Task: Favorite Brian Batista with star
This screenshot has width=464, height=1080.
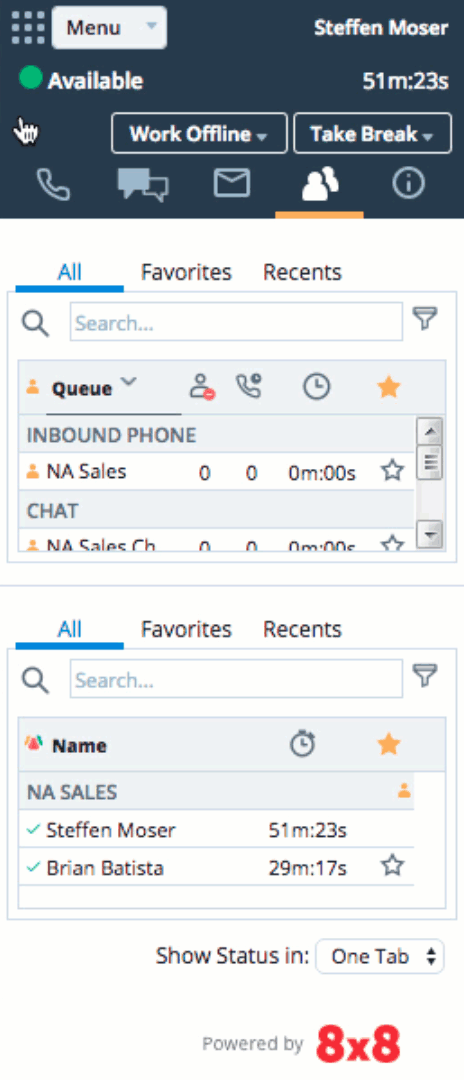Action: click(x=392, y=866)
